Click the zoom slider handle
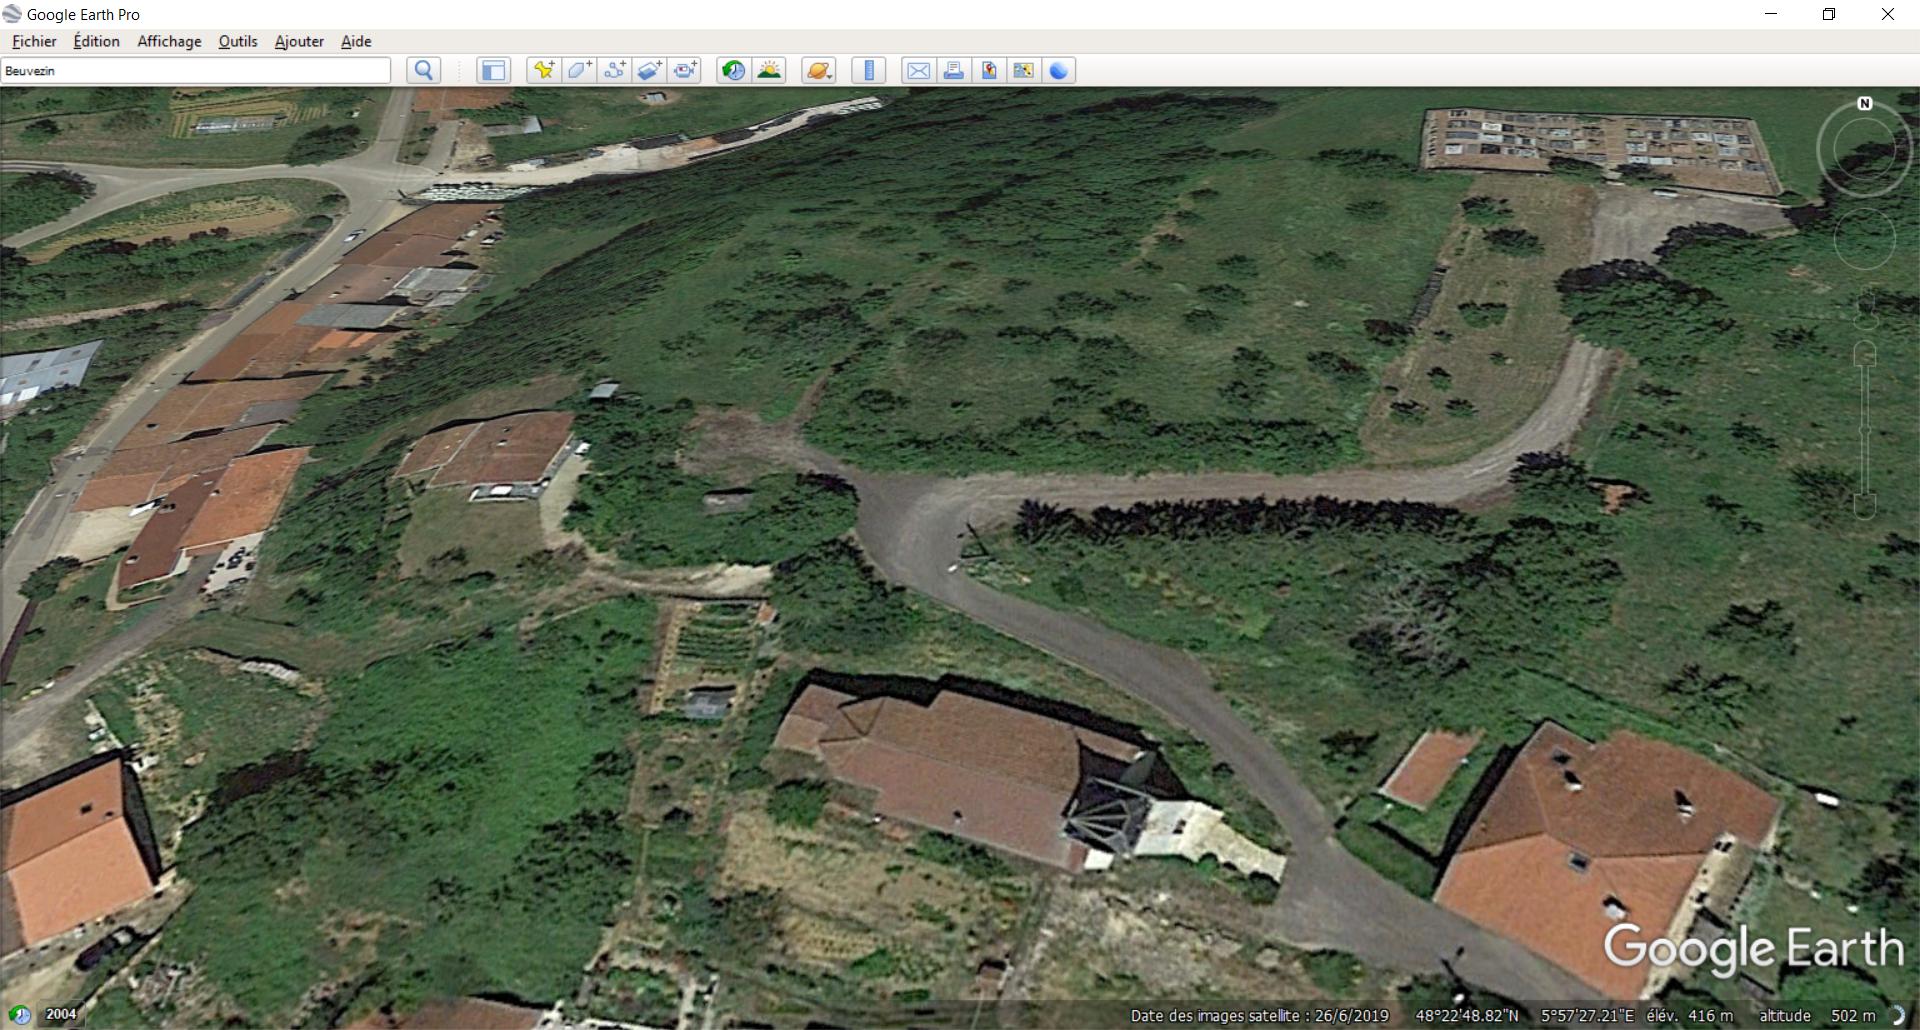 pyautogui.click(x=1865, y=430)
